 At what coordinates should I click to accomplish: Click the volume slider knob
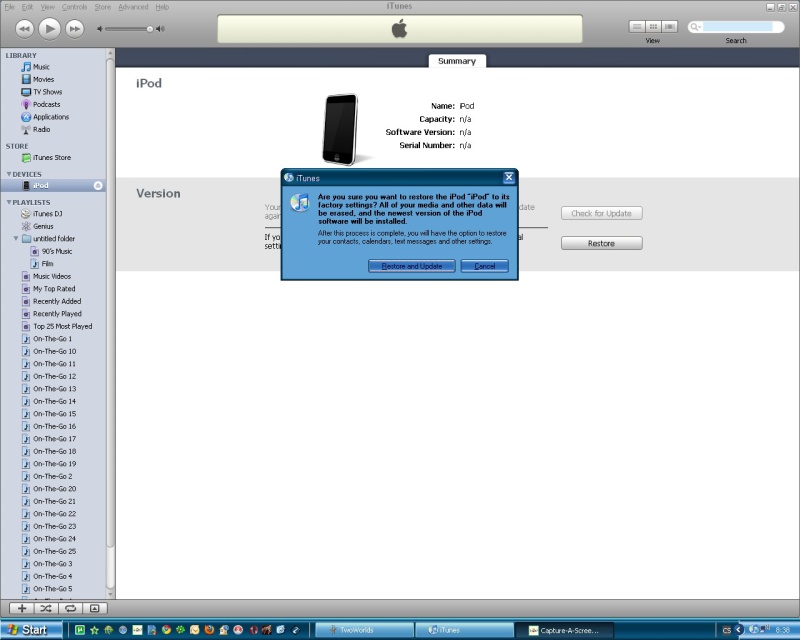[149, 29]
